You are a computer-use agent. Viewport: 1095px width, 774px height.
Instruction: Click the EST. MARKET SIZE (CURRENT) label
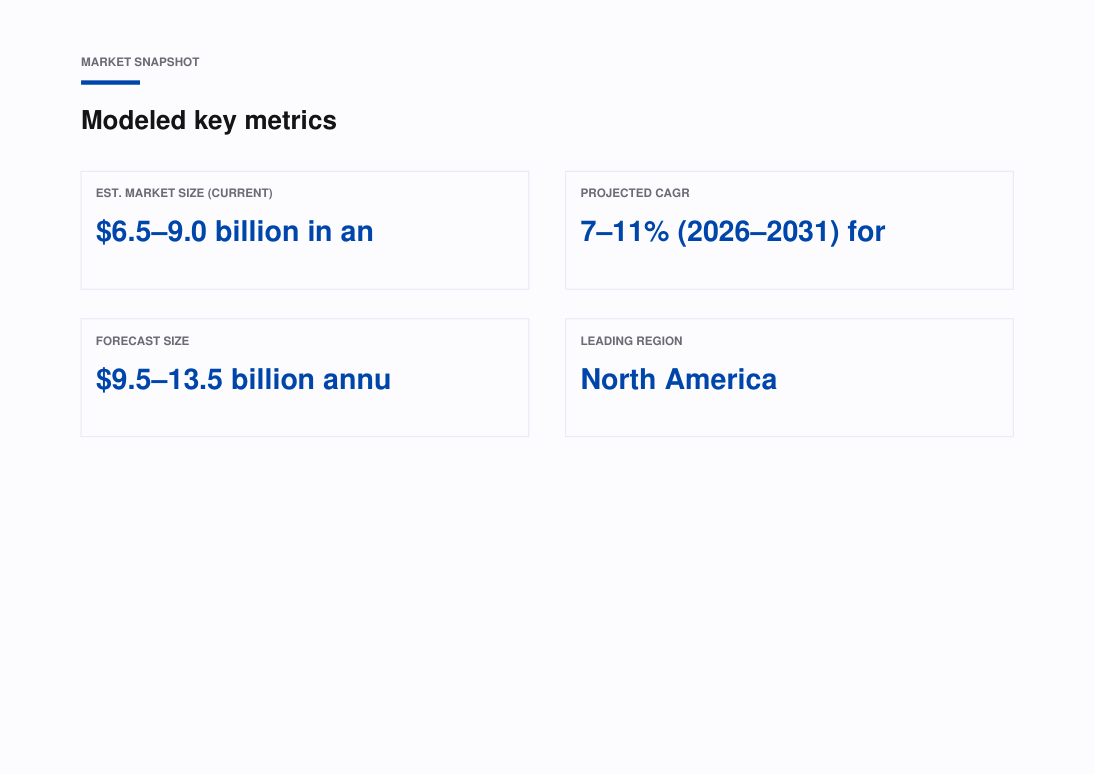point(184,193)
